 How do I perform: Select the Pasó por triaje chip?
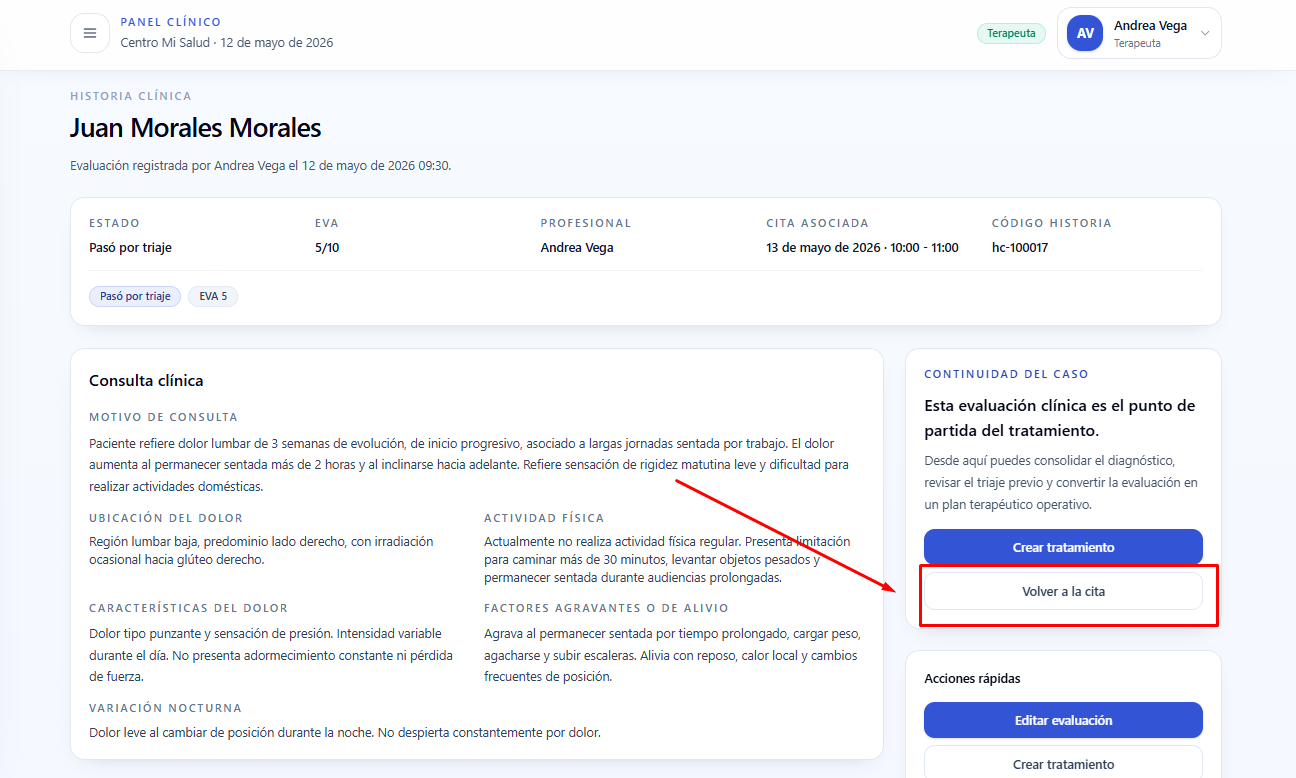[135, 296]
